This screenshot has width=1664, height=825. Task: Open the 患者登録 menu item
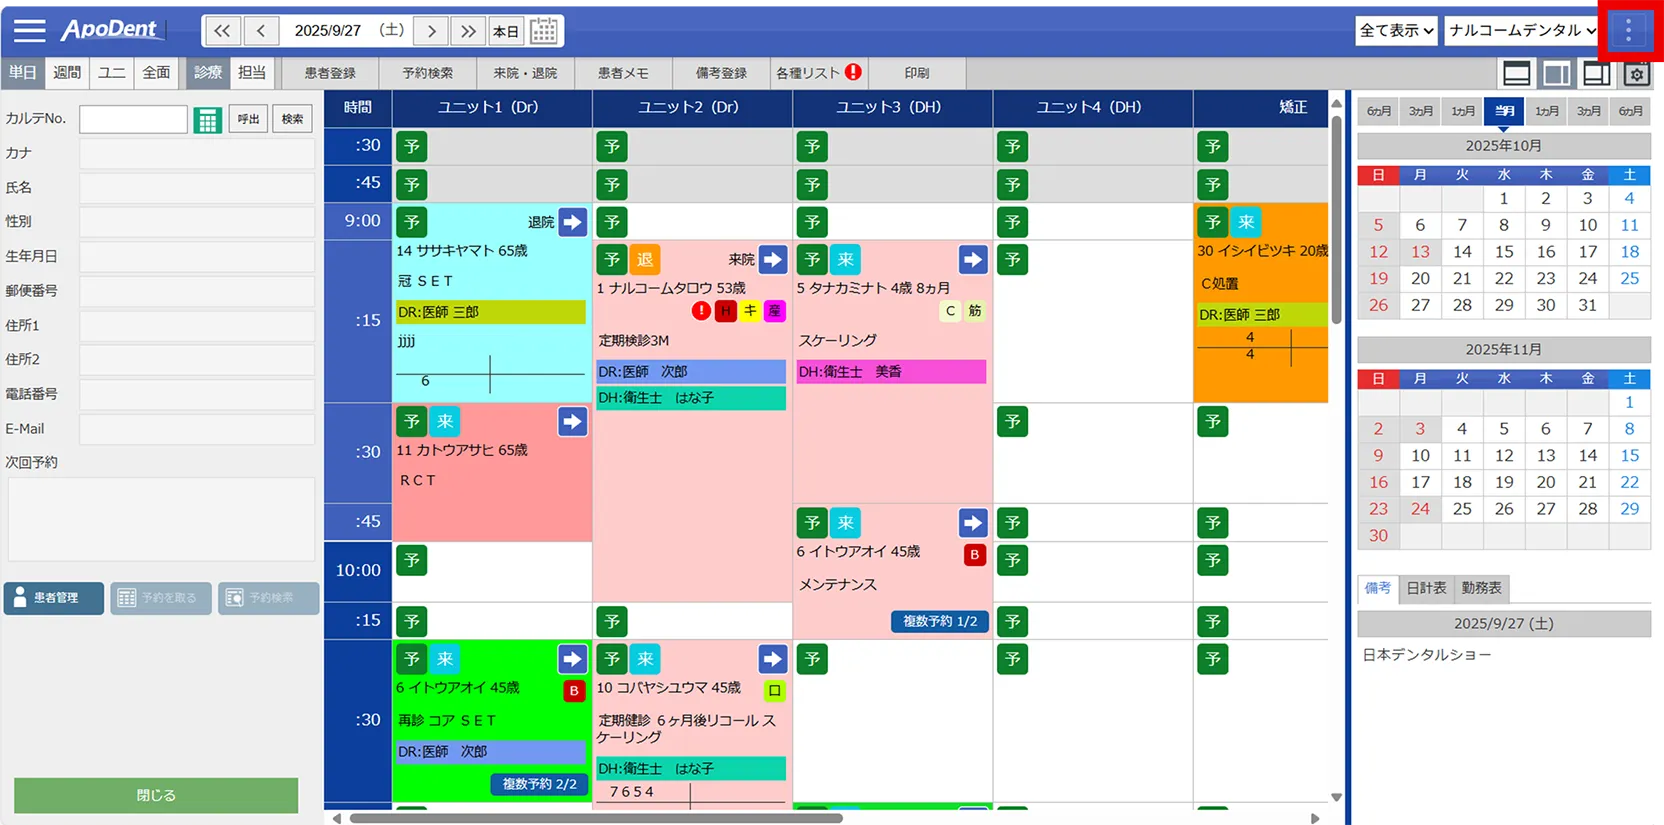coord(330,73)
